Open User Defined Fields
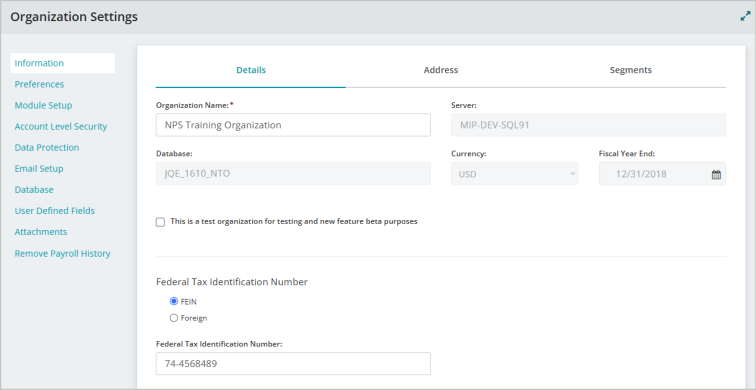The width and height of the screenshot is (756, 390). pyautogui.click(x=54, y=211)
